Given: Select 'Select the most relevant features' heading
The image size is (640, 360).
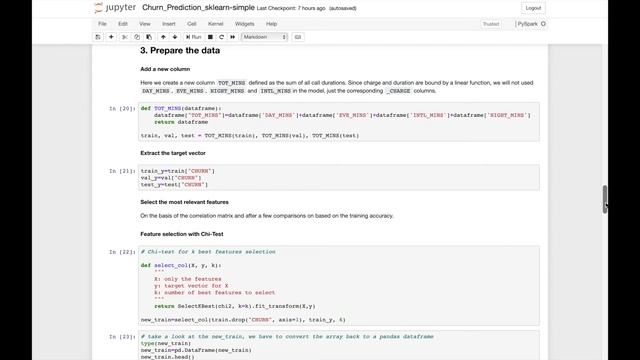Looking at the screenshot, I should point(184,202).
